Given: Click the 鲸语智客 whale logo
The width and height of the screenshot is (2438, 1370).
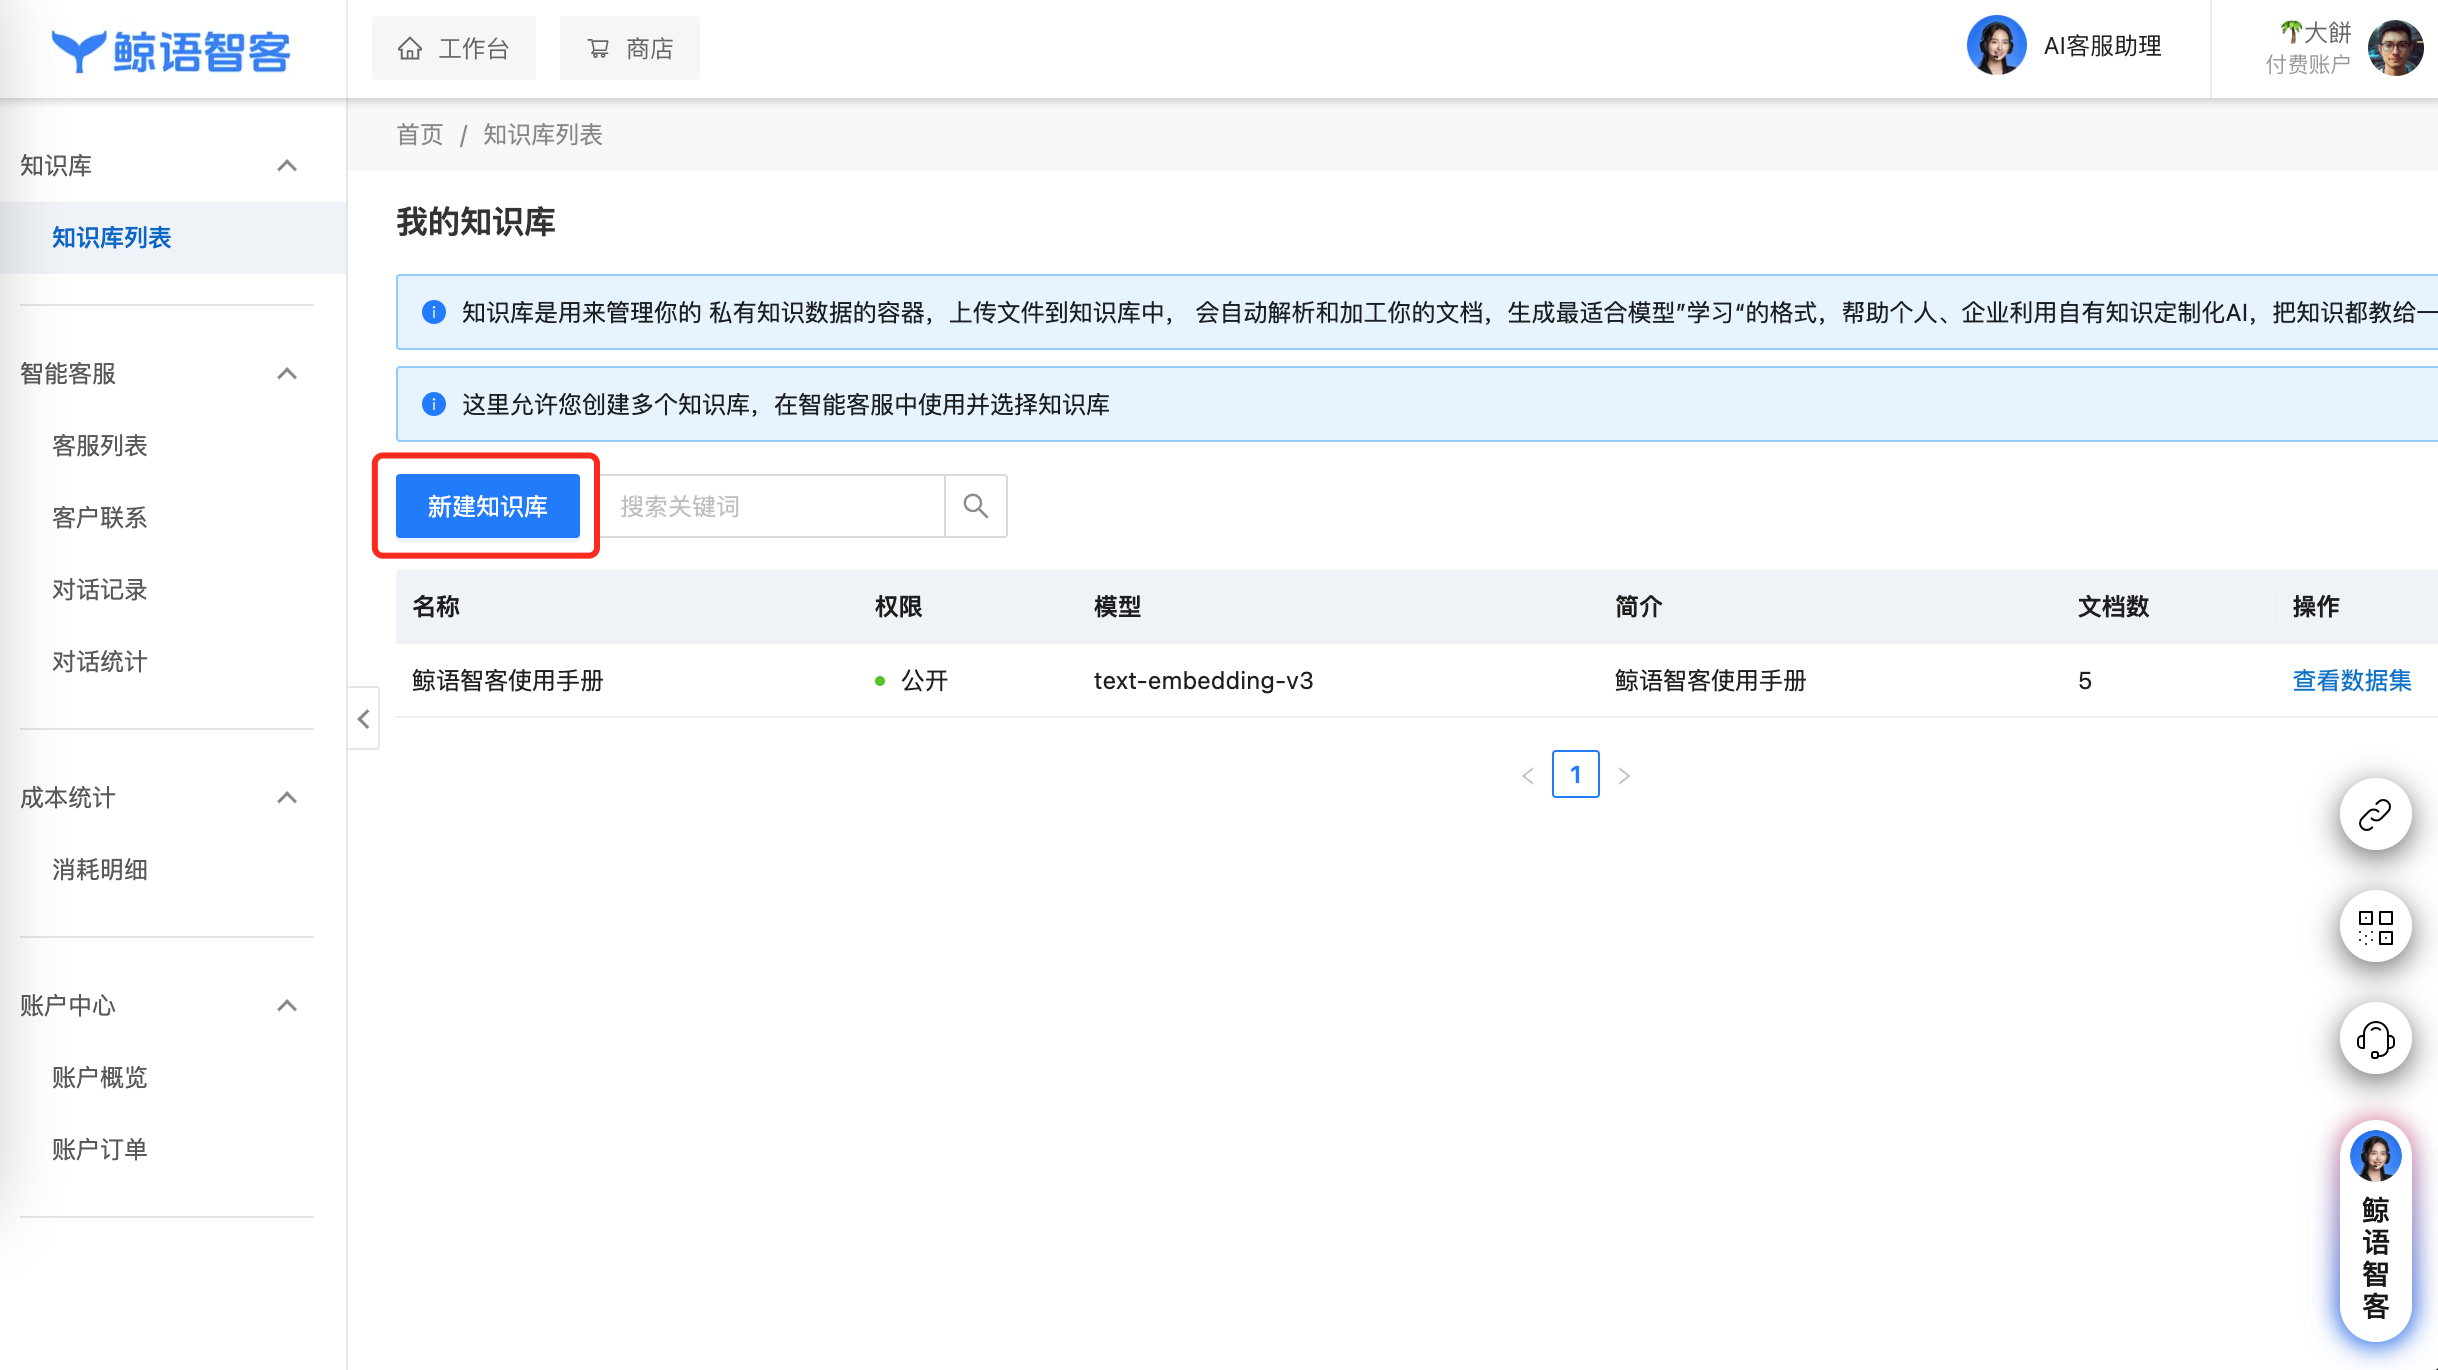Looking at the screenshot, I should tap(171, 51).
